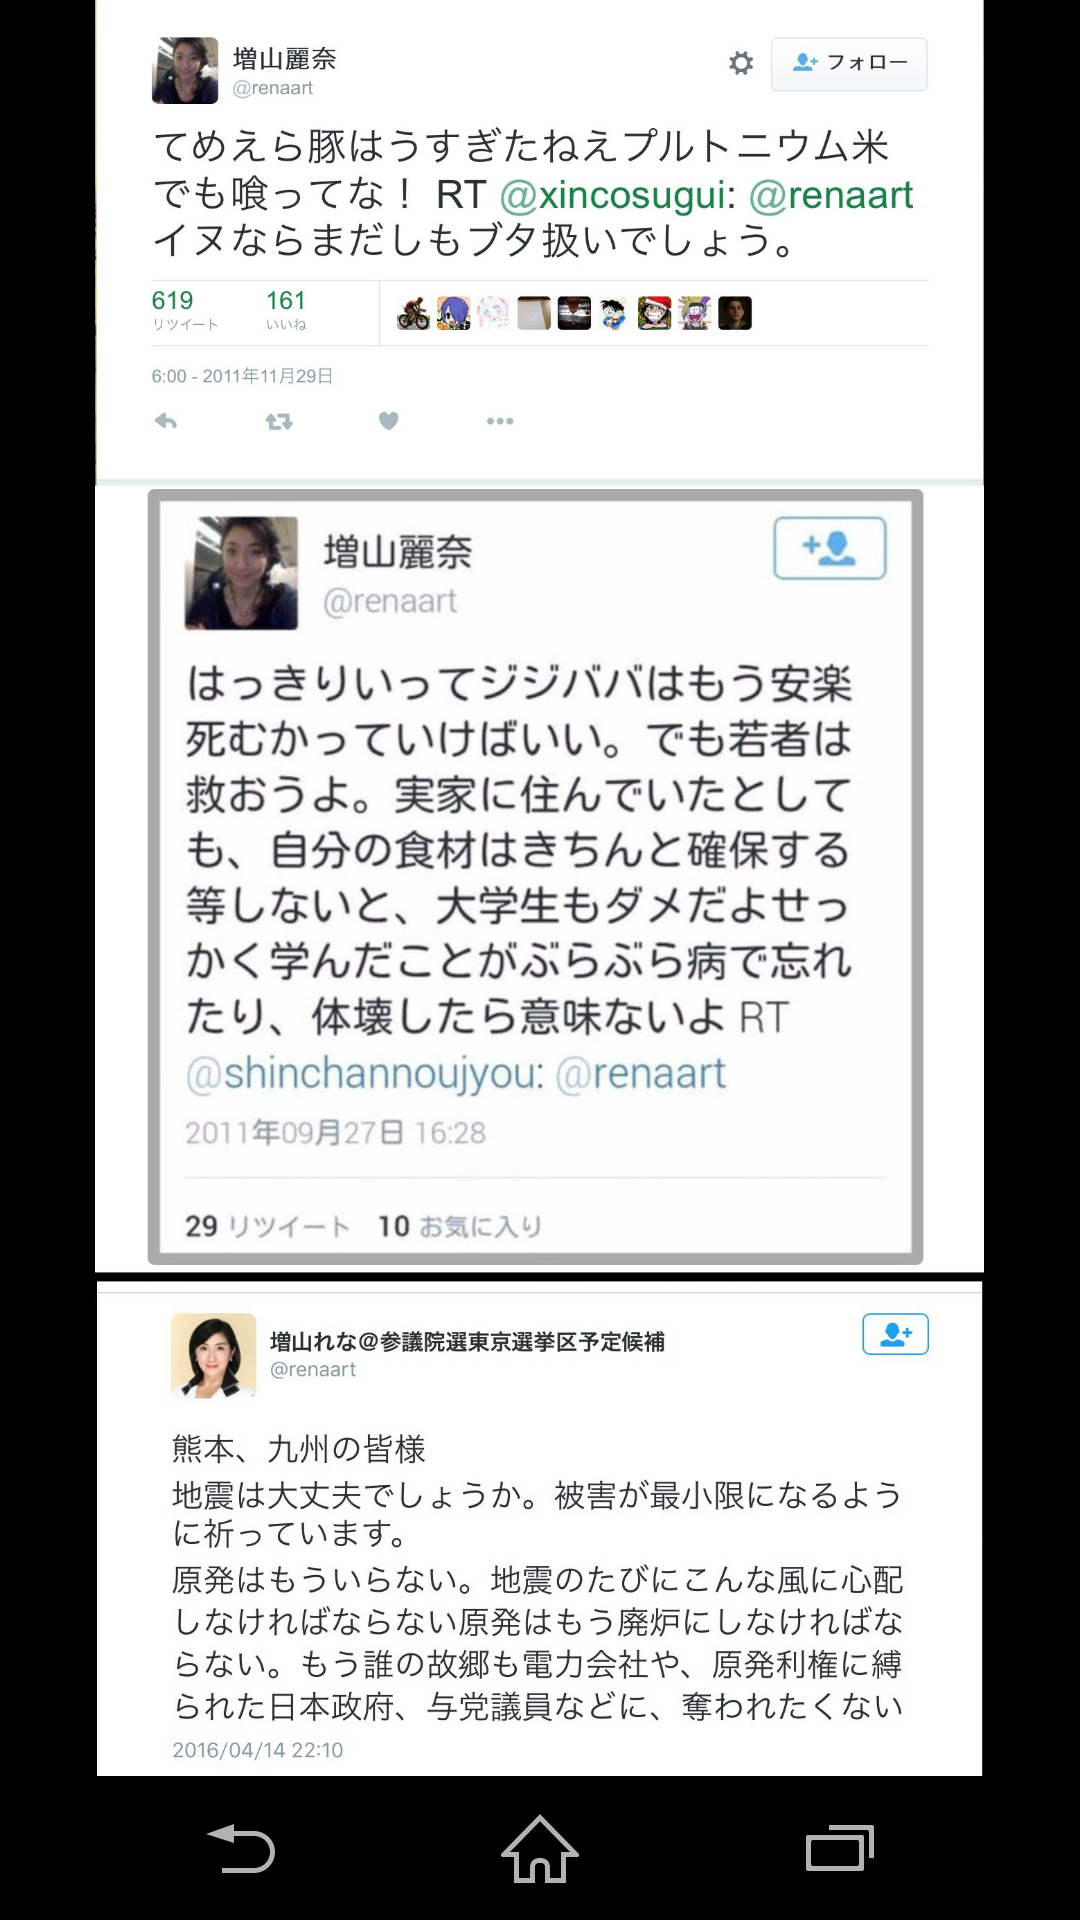Open the profile photo of 増山れな candidate tweet
The width and height of the screenshot is (1080, 1920).
pyautogui.click(x=214, y=1355)
